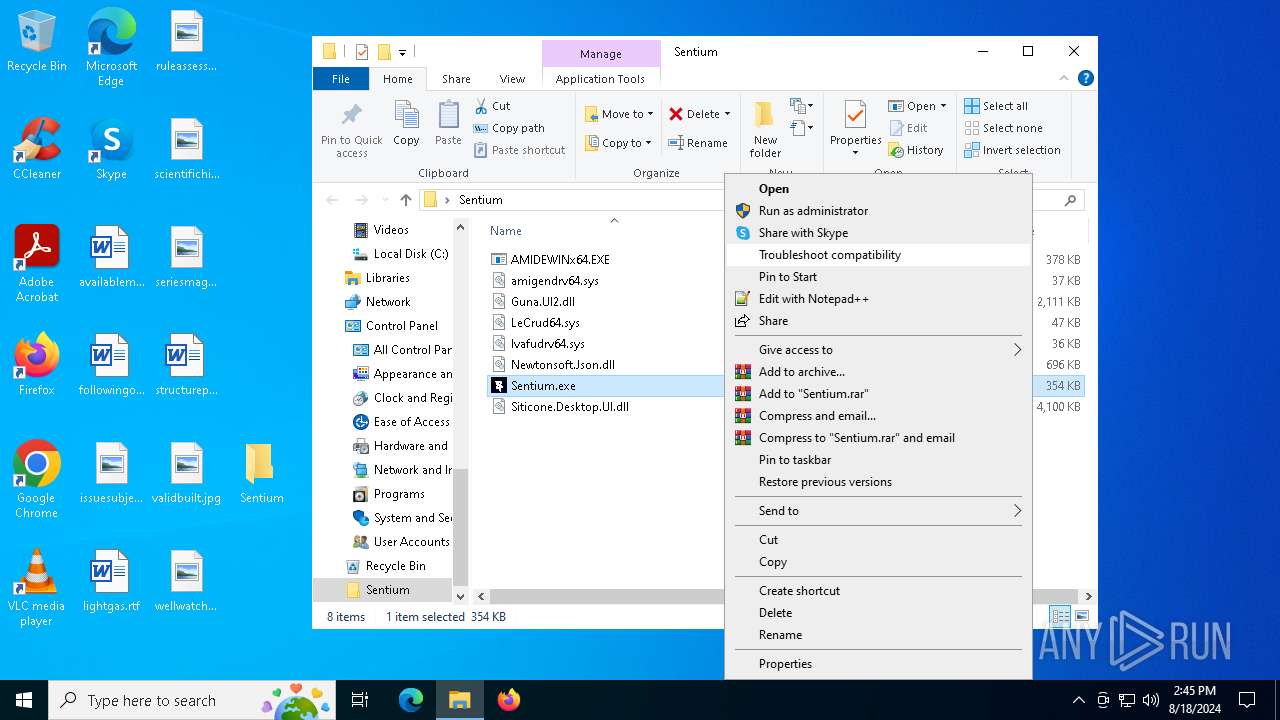The width and height of the screenshot is (1280, 720).
Task: Choose Share with Skype
Action: [x=878, y=233]
